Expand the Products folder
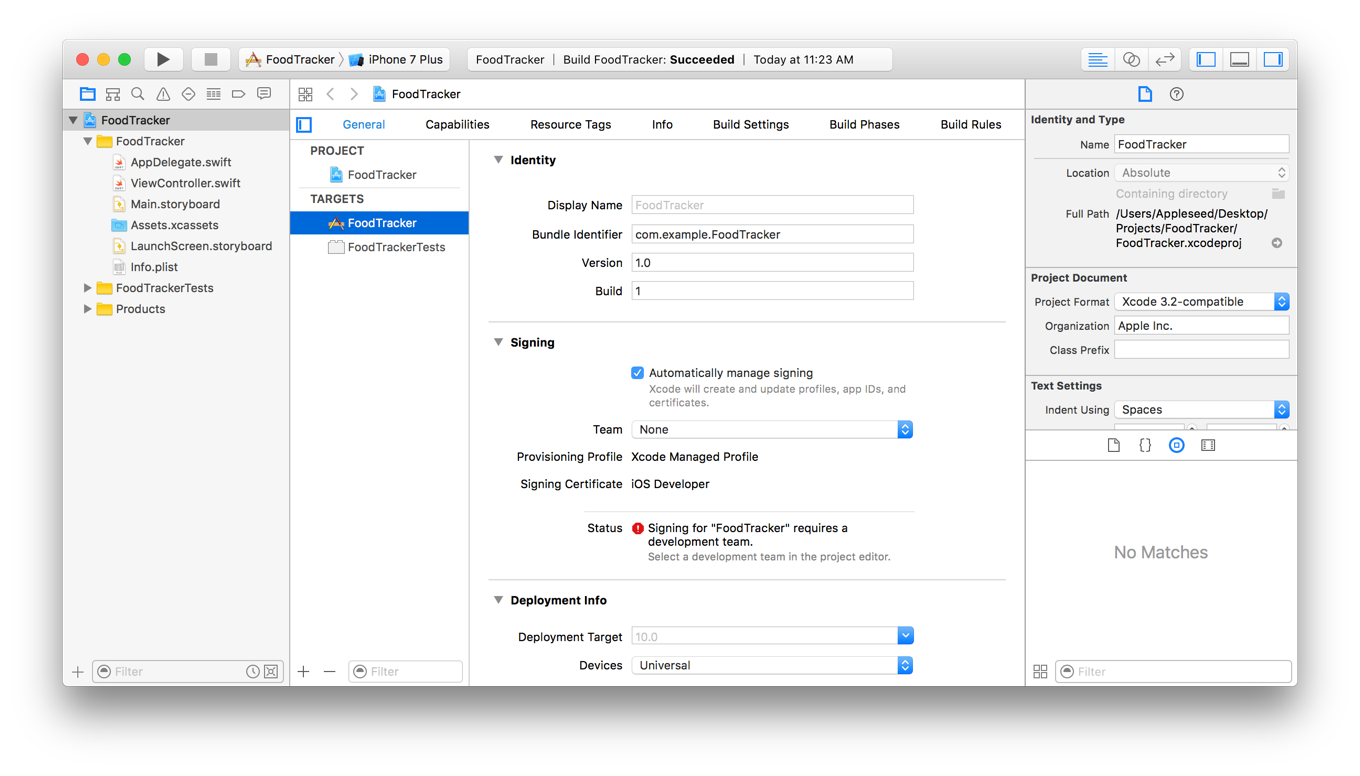The width and height of the screenshot is (1360, 776). (88, 309)
